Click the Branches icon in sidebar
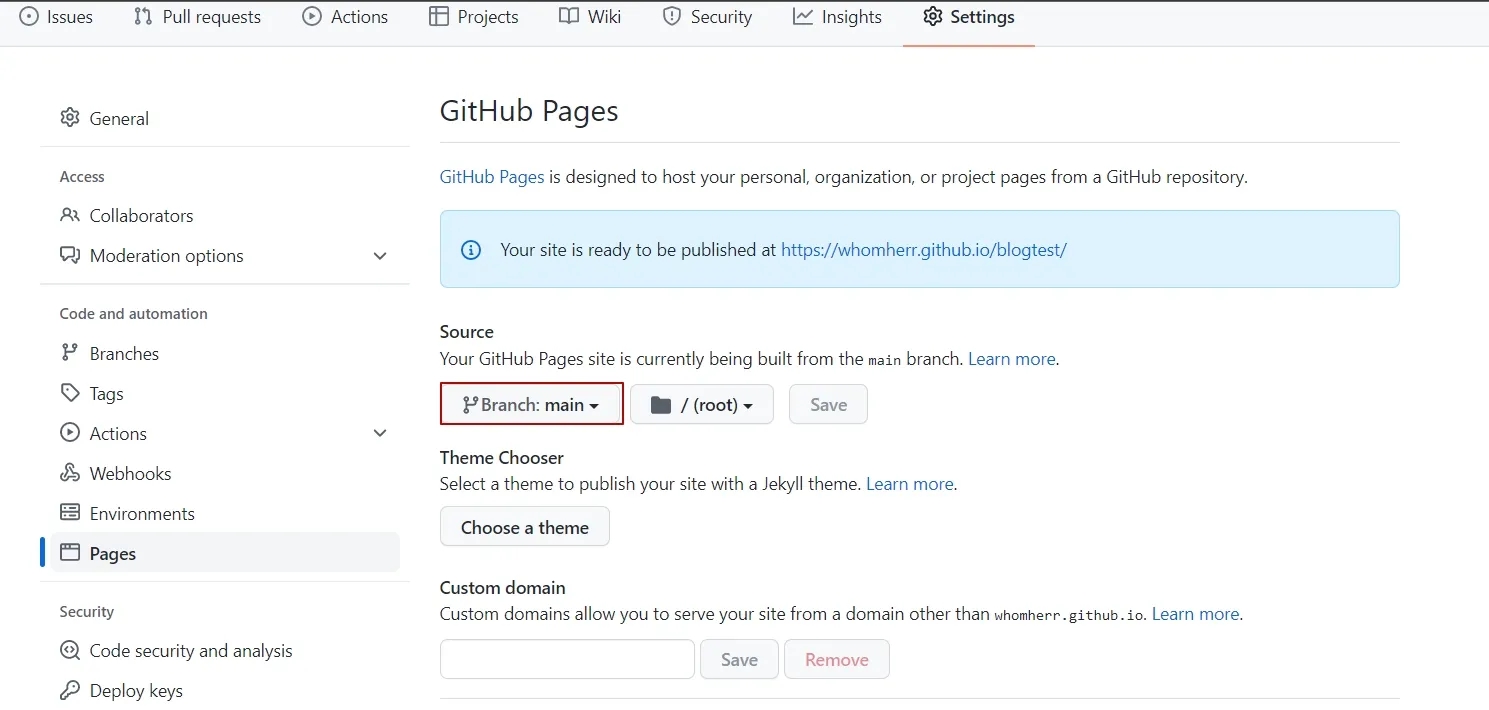Screen dimensions: 1489x710 pyautogui.click(x=70, y=353)
